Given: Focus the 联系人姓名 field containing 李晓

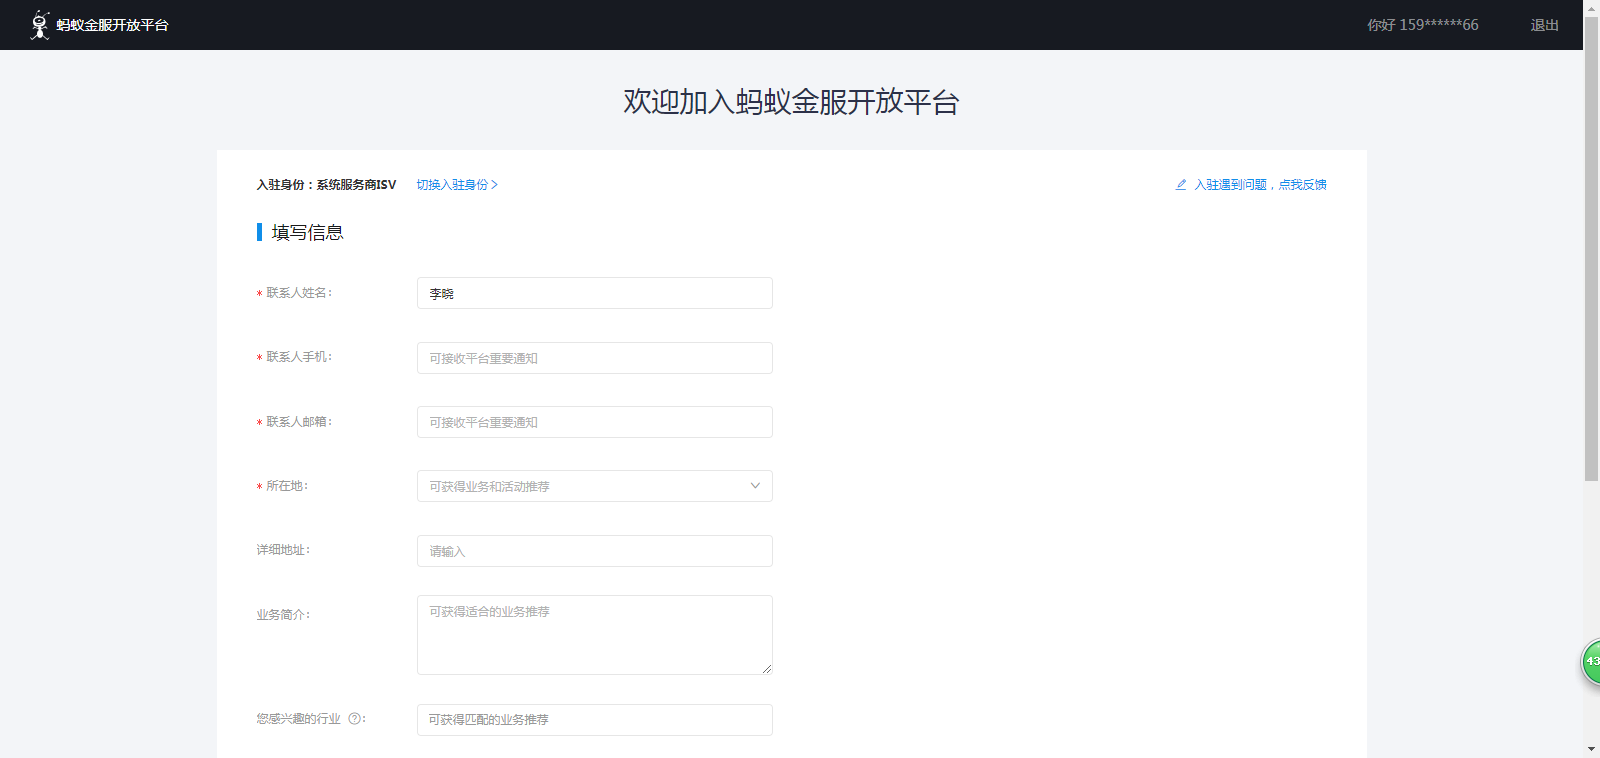Looking at the screenshot, I should tap(595, 293).
